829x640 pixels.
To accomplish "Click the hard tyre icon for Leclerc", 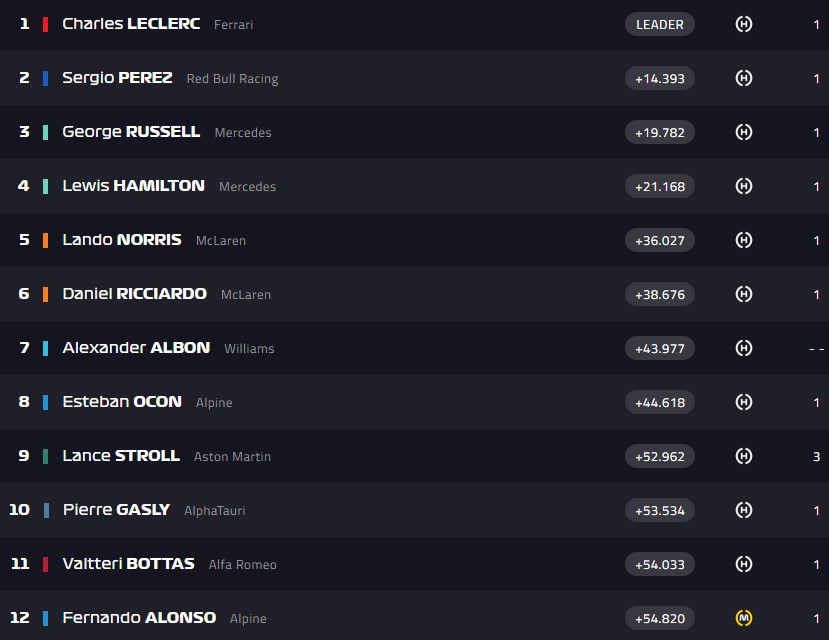I will tap(743, 24).
